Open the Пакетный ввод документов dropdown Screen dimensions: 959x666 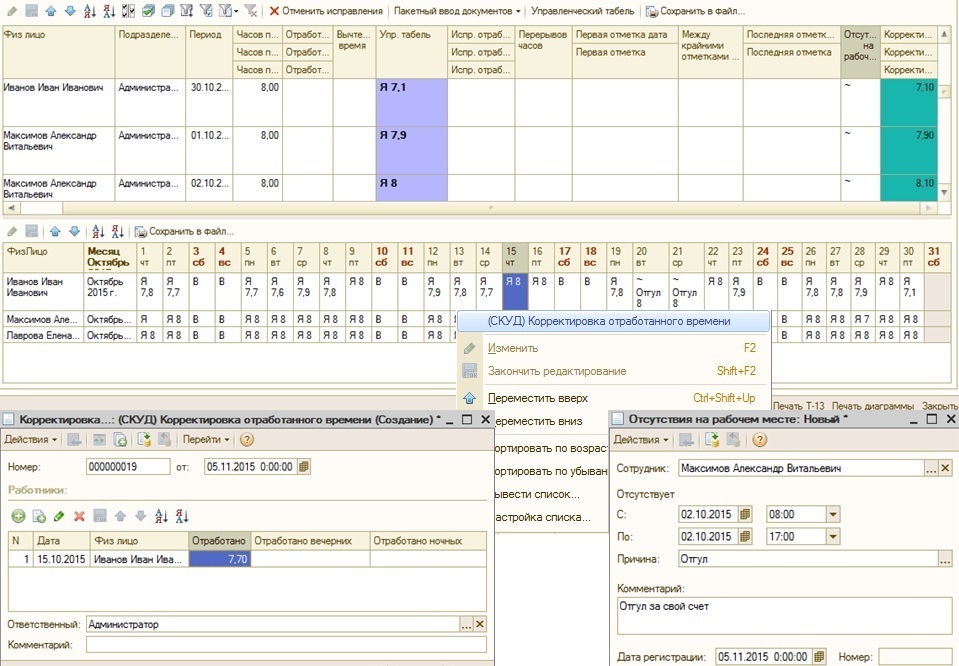[458, 11]
